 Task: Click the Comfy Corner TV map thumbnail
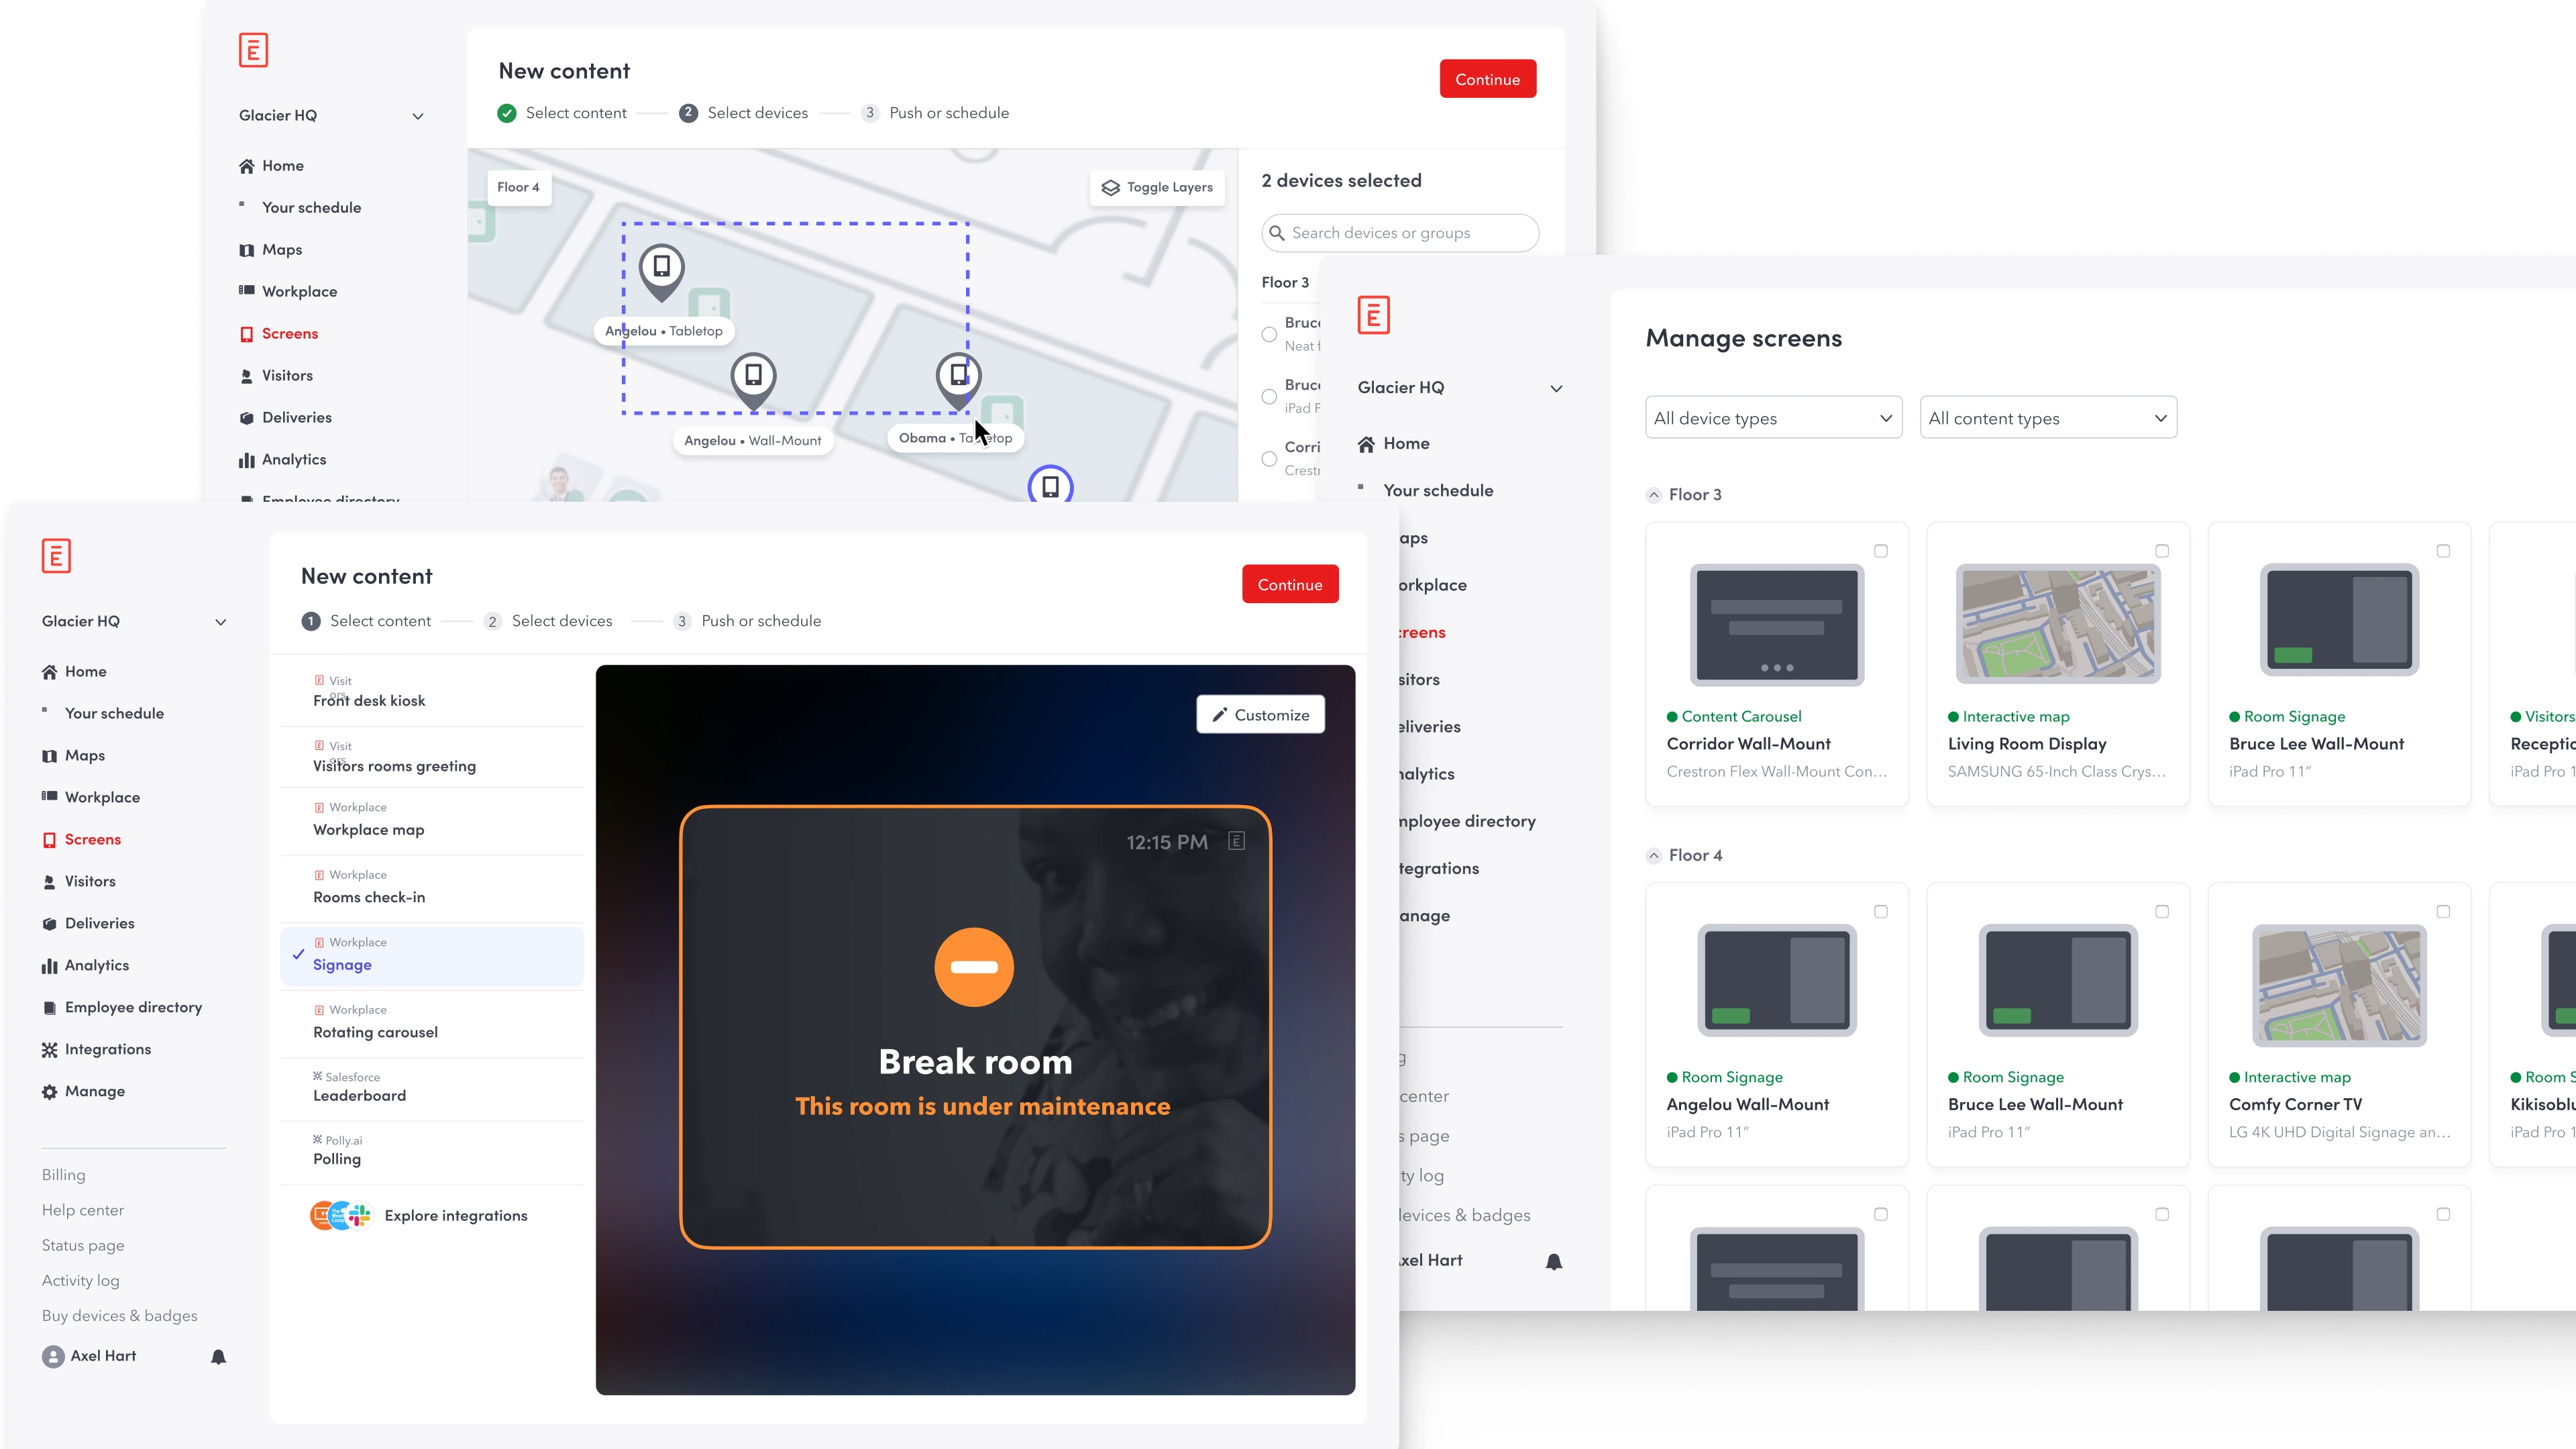point(2338,986)
